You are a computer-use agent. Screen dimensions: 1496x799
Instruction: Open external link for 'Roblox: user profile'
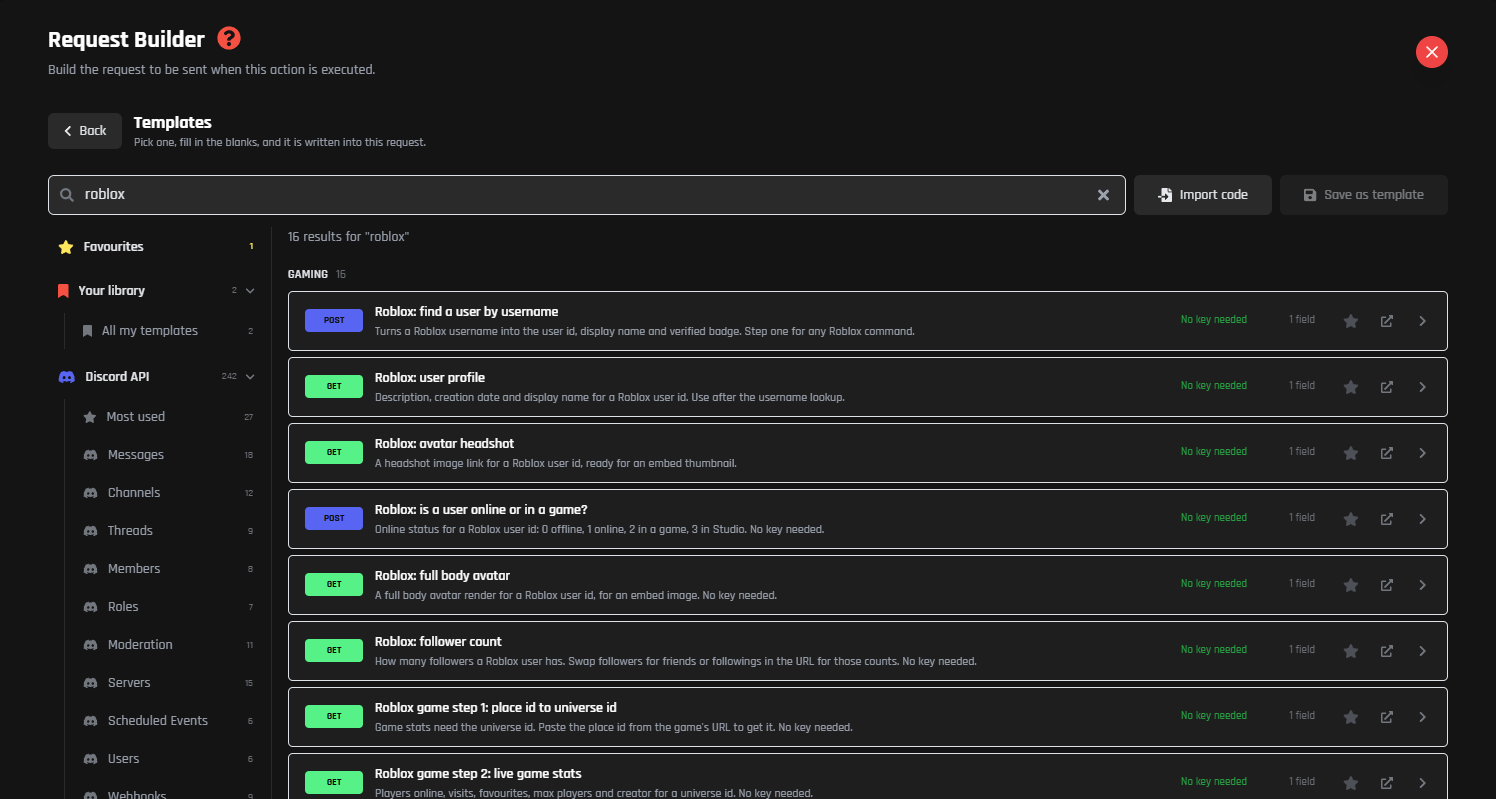pos(1387,387)
